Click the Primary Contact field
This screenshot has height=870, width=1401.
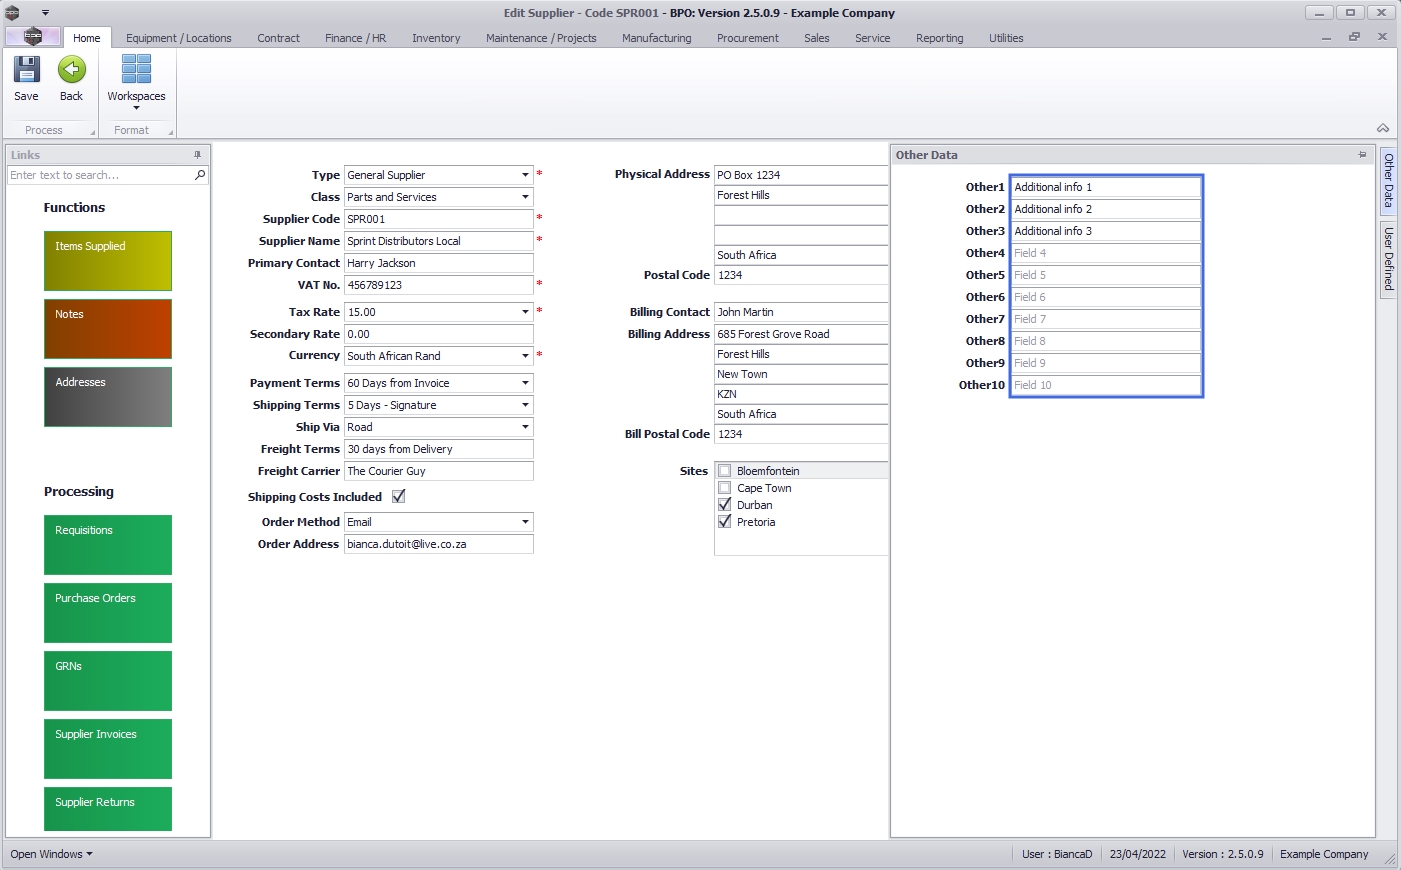439,263
